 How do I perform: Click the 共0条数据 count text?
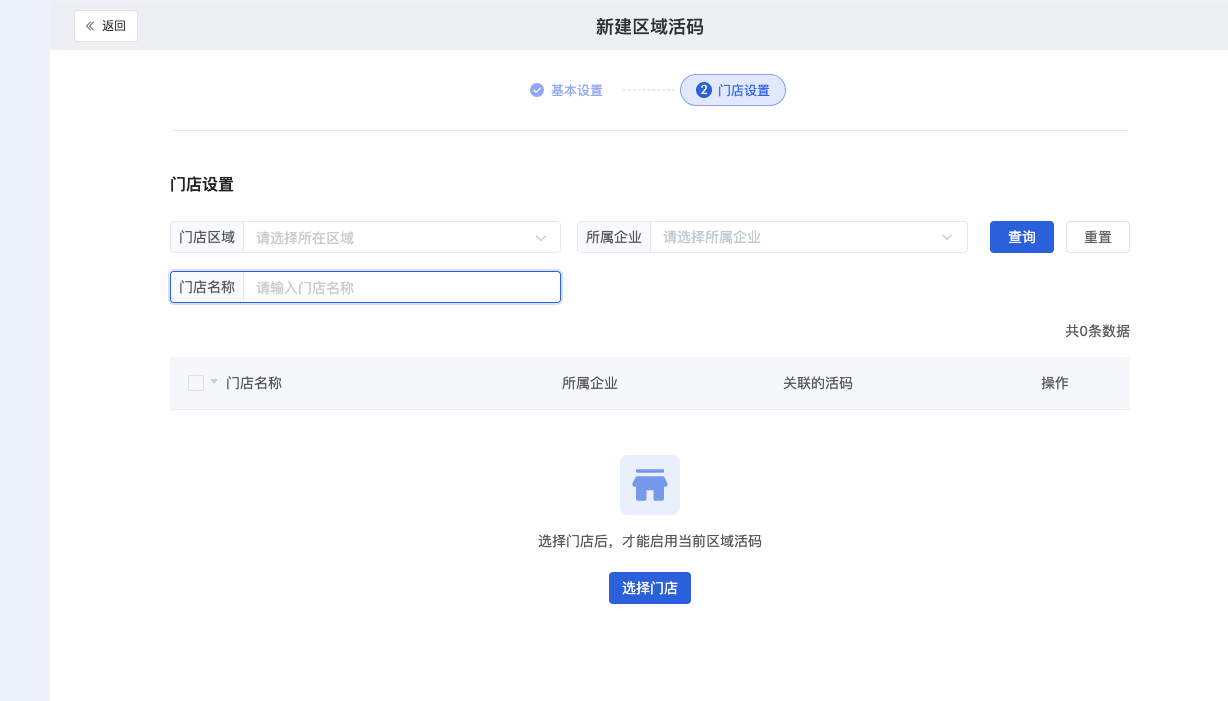point(1097,331)
